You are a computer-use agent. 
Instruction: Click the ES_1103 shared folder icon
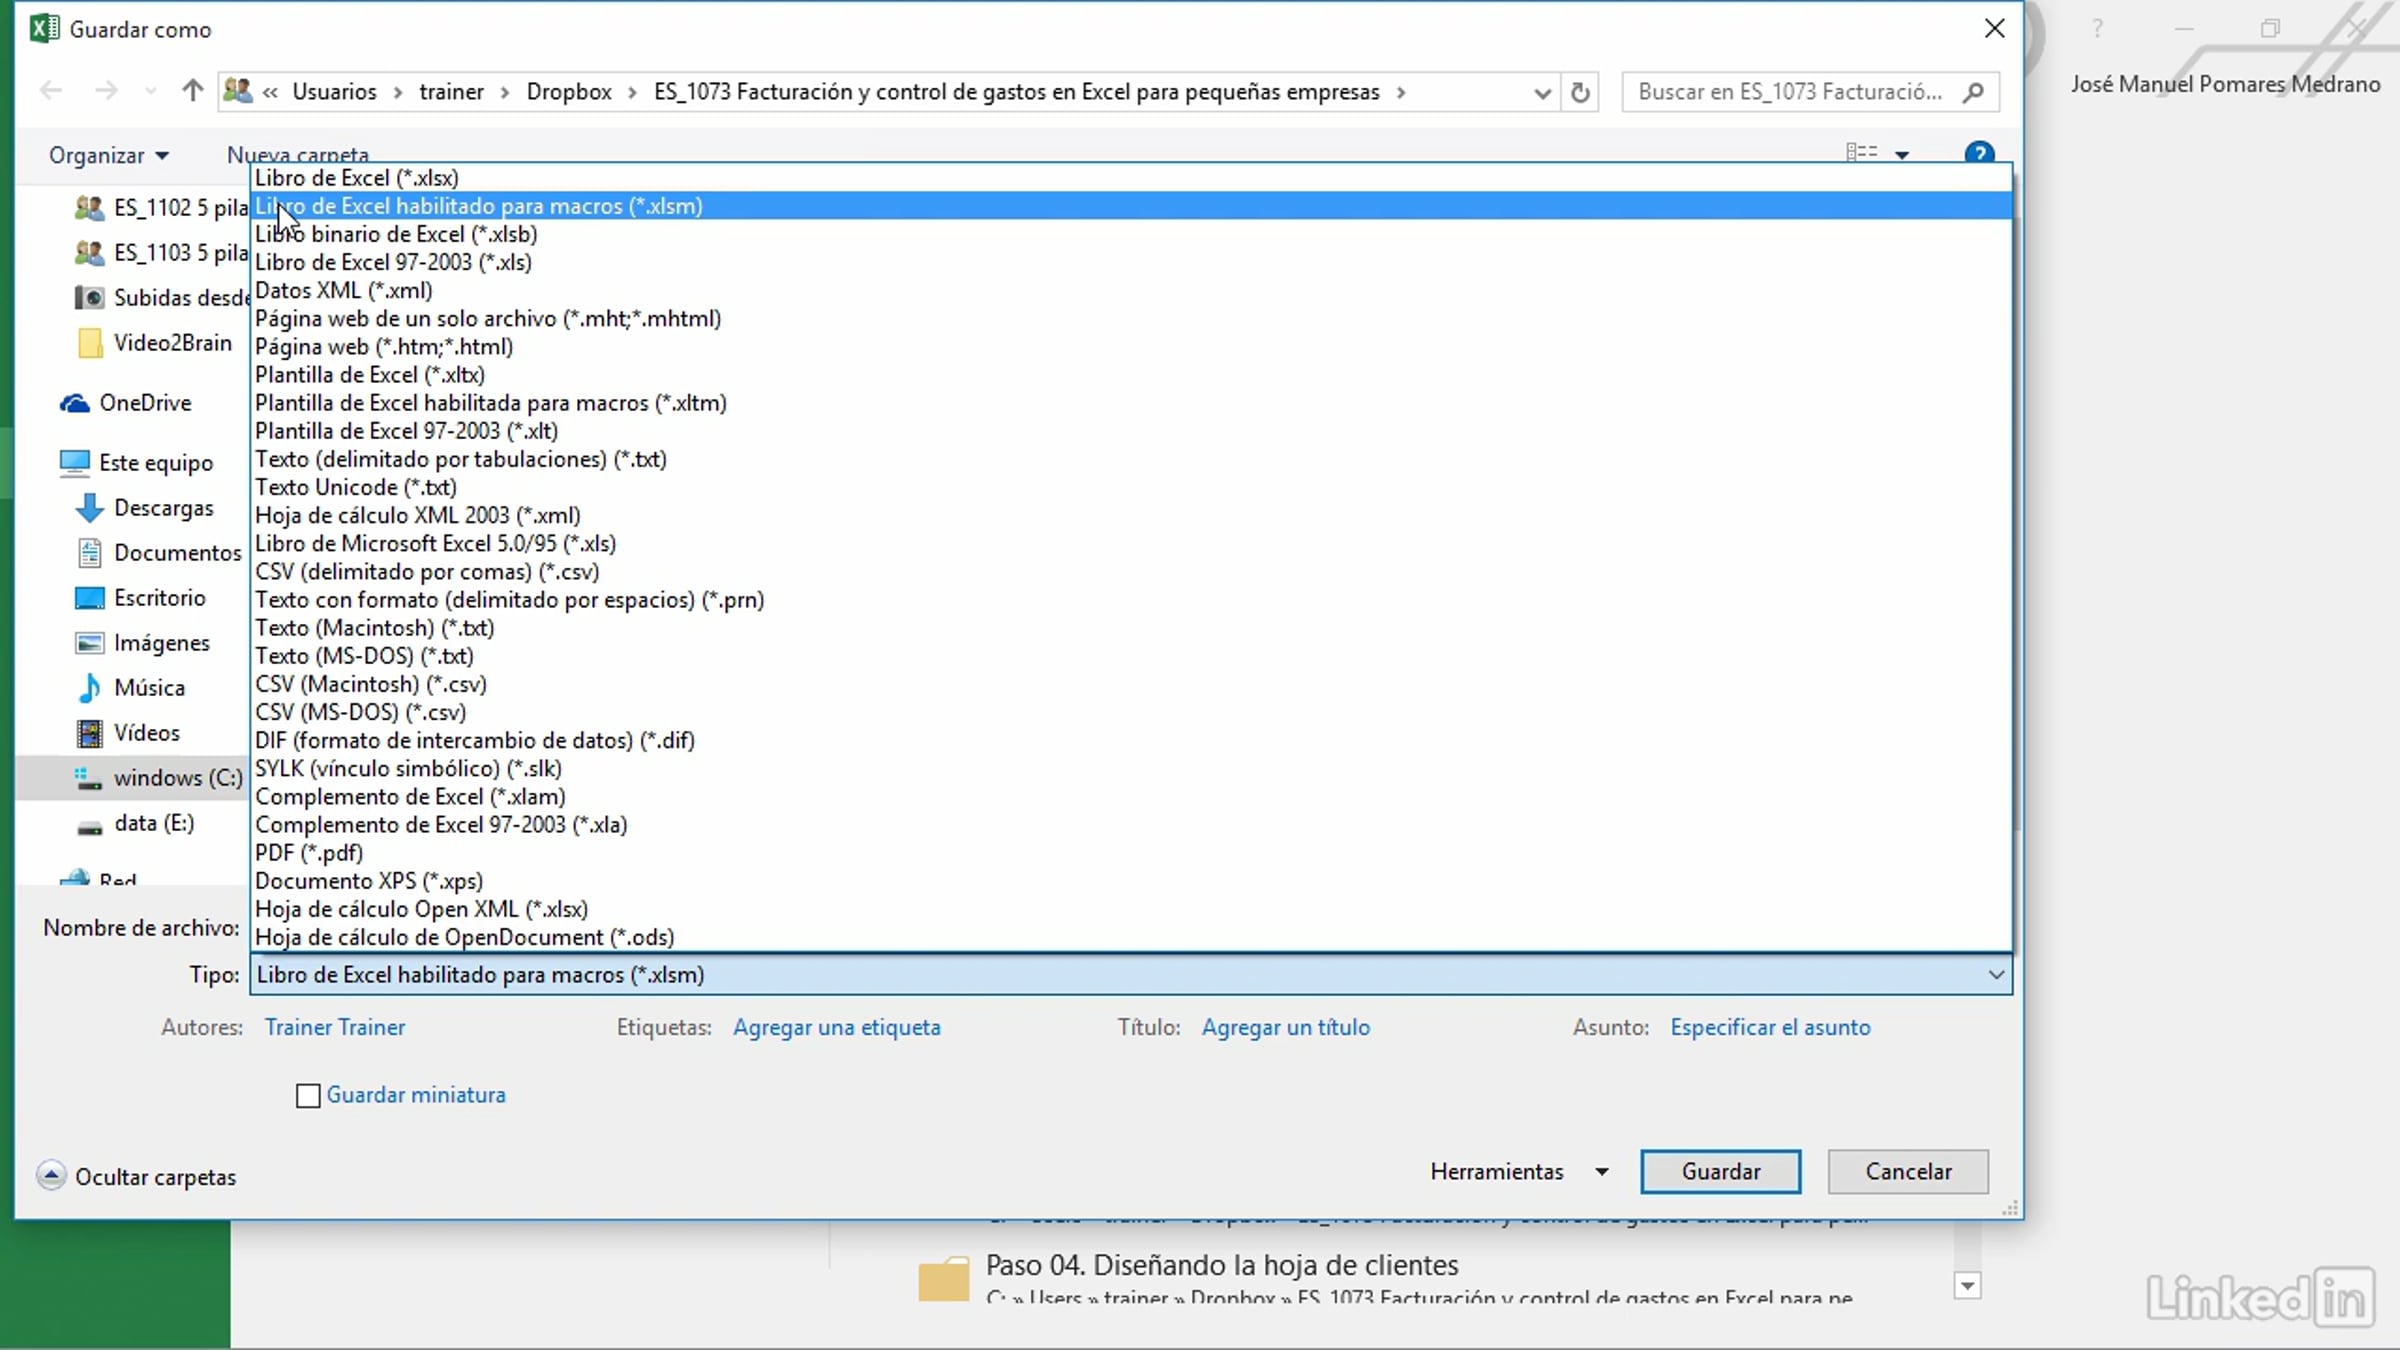tap(89, 253)
